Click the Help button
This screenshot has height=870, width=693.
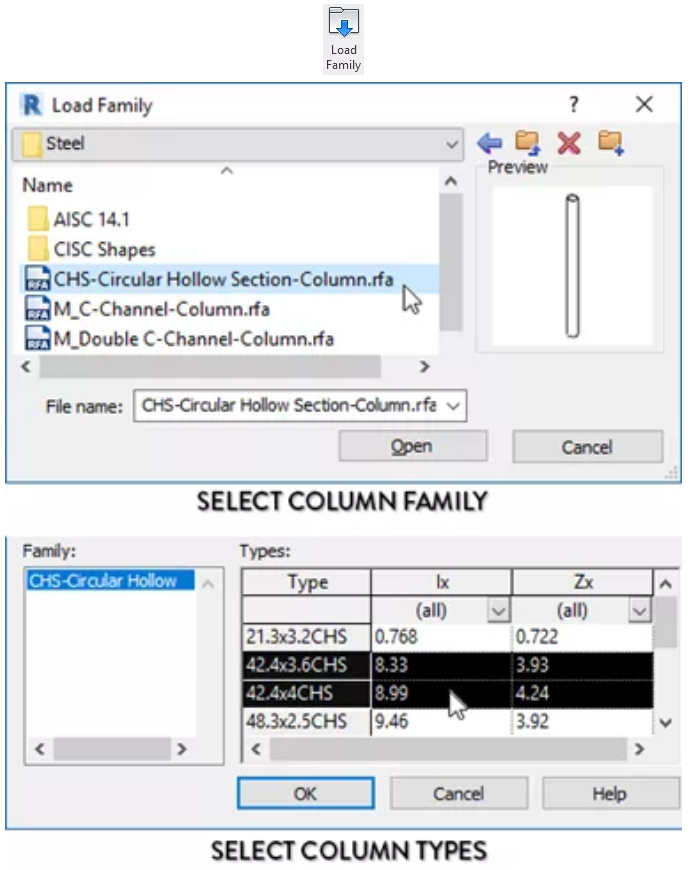click(610, 793)
